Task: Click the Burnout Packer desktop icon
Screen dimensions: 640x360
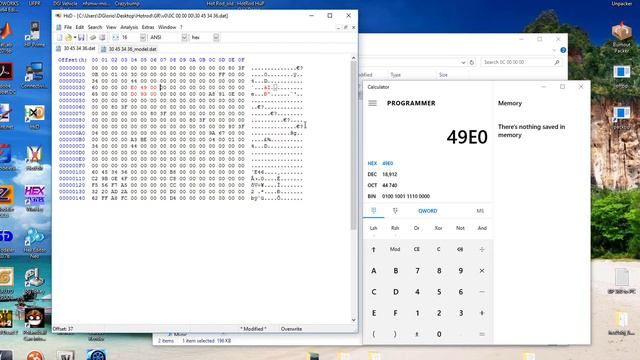Action: tap(622, 38)
